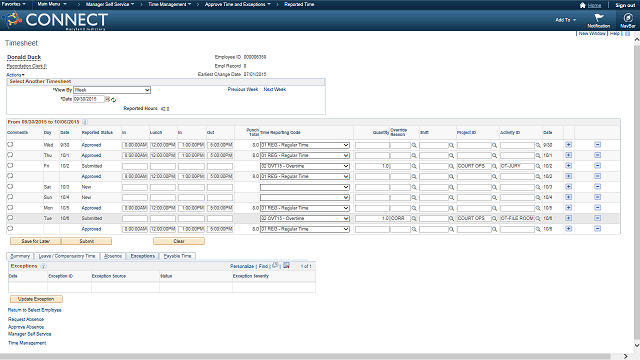This screenshot has width=640, height=360.
Task: Open the Favorites menu
Action: point(14,4)
